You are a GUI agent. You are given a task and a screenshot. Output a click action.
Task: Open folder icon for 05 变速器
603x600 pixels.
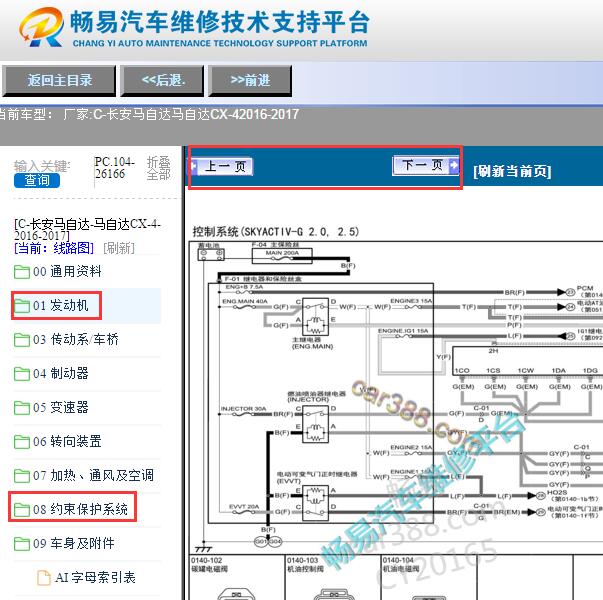click(x=22, y=407)
